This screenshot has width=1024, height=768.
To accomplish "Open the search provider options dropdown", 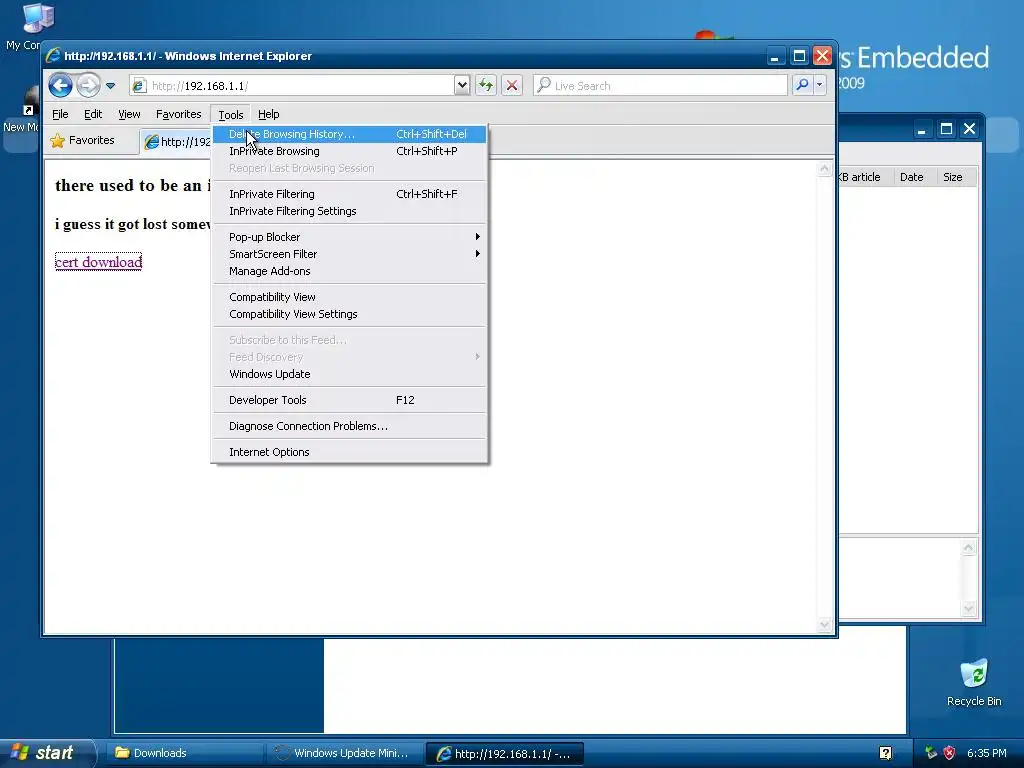I will [819, 85].
